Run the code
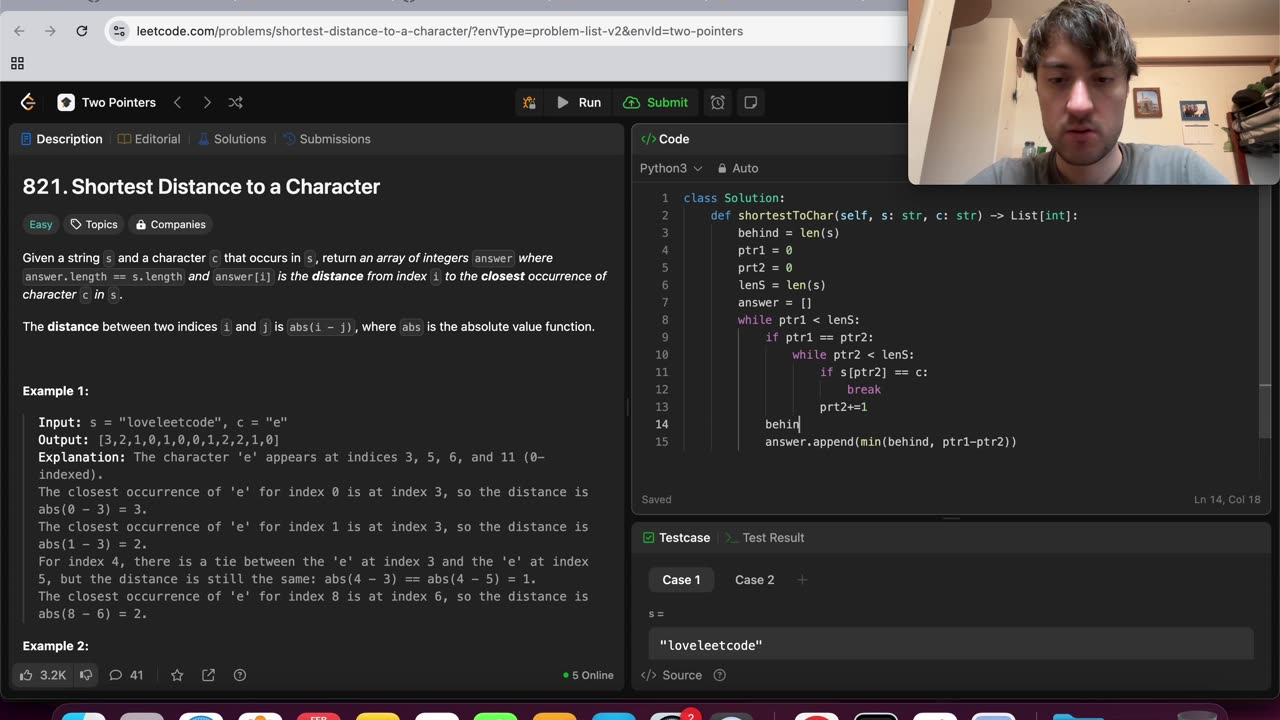The height and width of the screenshot is (720, 1280). click(x=579, y=102)
